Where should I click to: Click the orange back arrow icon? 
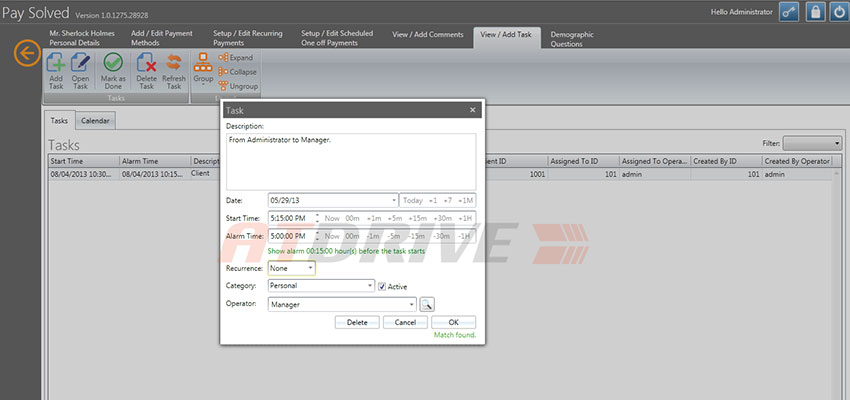click(27, 53)
